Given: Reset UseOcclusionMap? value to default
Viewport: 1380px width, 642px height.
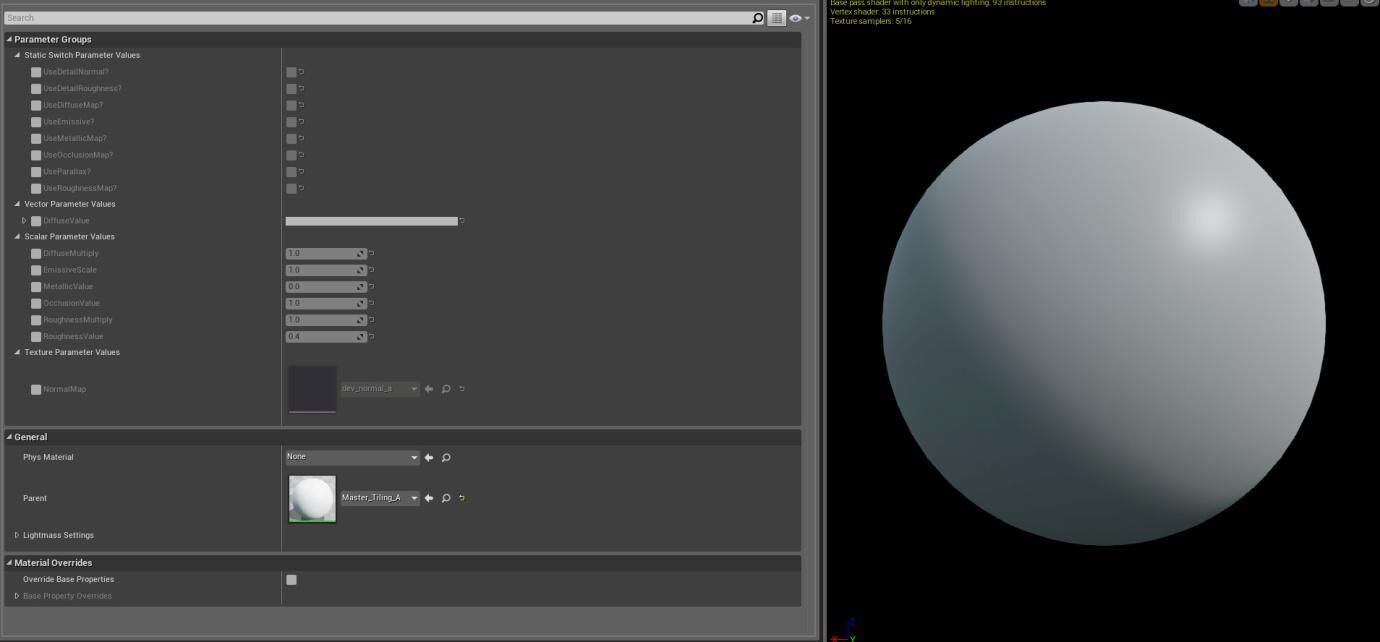Looking at the screenshot, I should pos(301,155).
